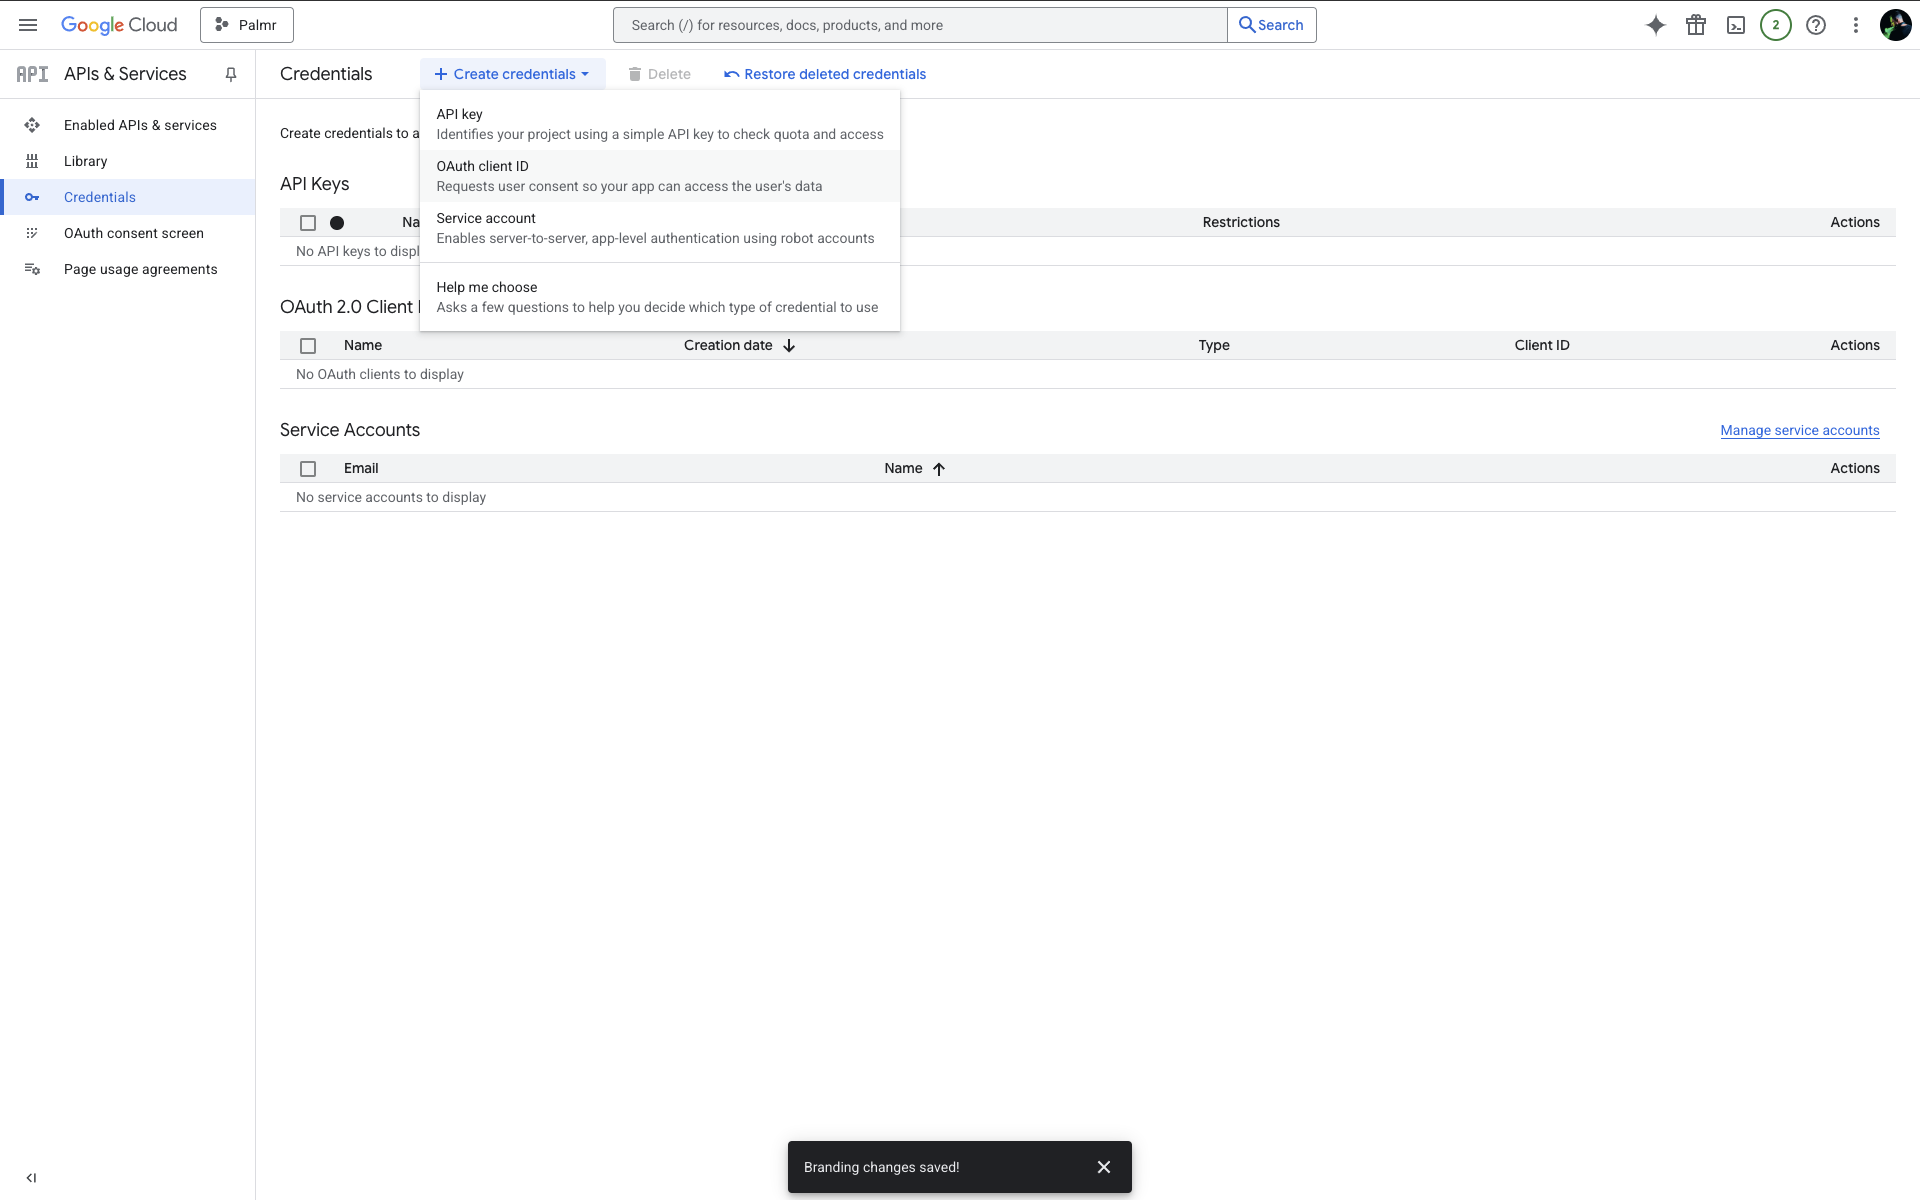Pin the APIs & Services menu
1920x1200 pixels.
point(231,74)
